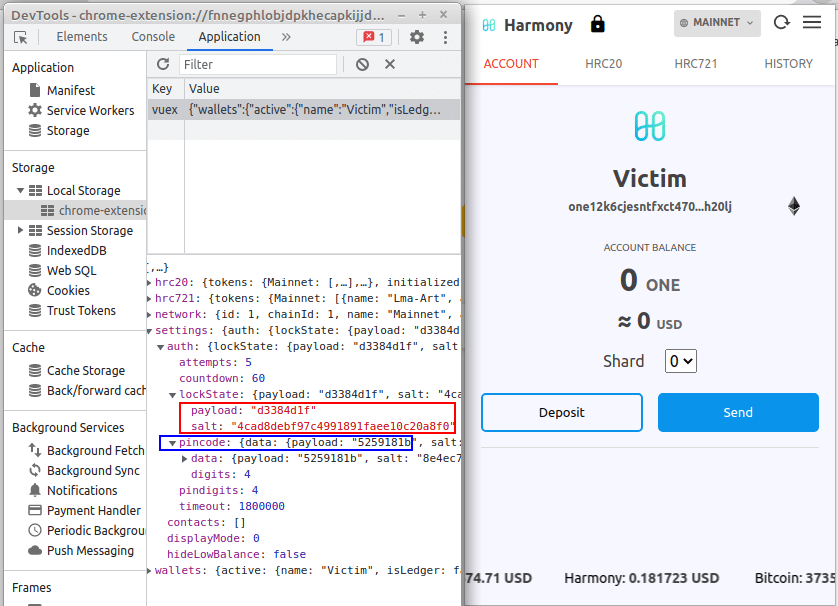Expand the wallets object
838x606 pixels.
[150, 571]
